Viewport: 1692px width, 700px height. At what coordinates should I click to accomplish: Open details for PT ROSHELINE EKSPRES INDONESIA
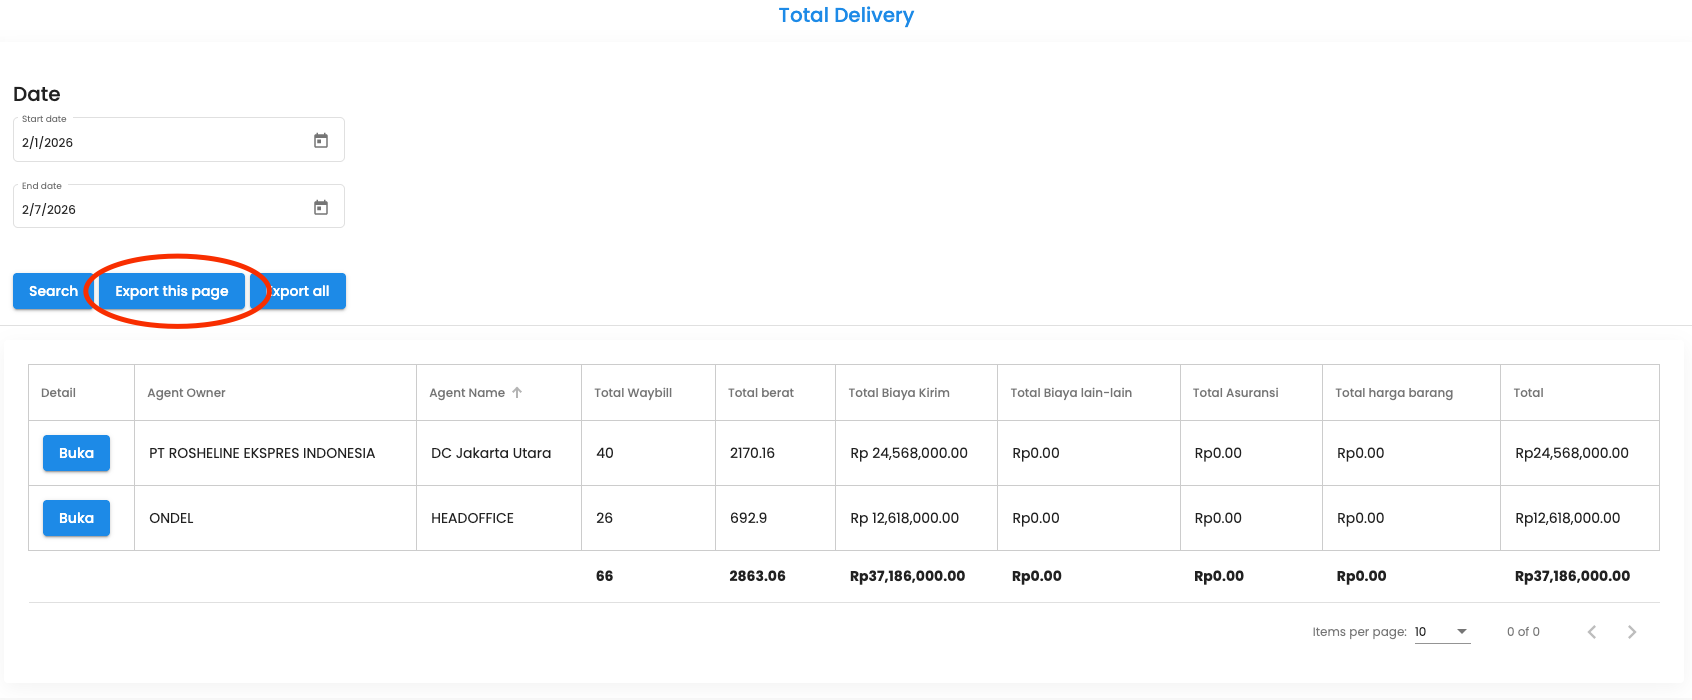point(76,453)
